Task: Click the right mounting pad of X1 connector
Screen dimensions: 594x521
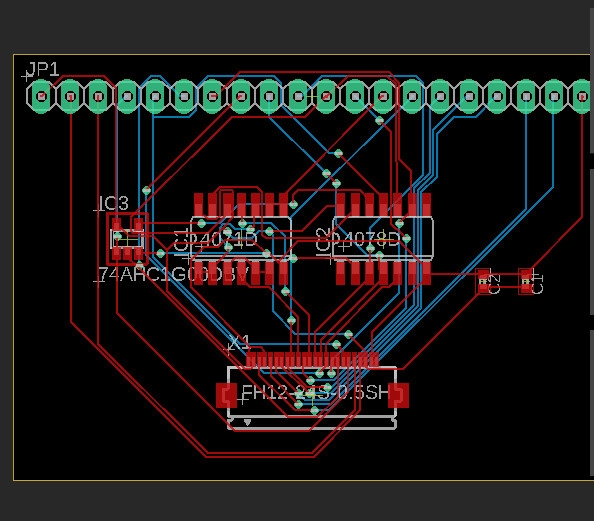Action: tap(399, 395)
